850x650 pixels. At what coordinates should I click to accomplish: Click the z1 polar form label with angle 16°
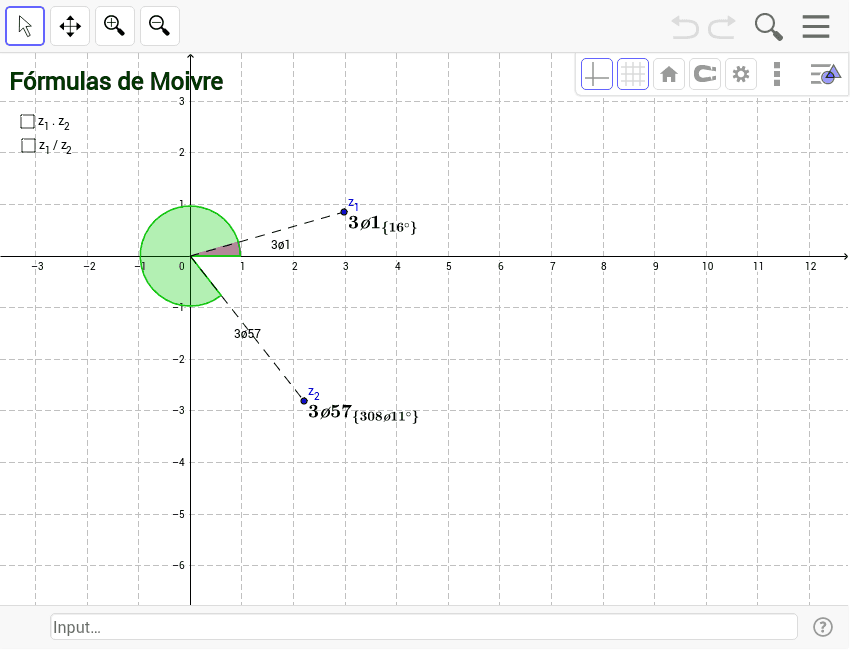382,224
